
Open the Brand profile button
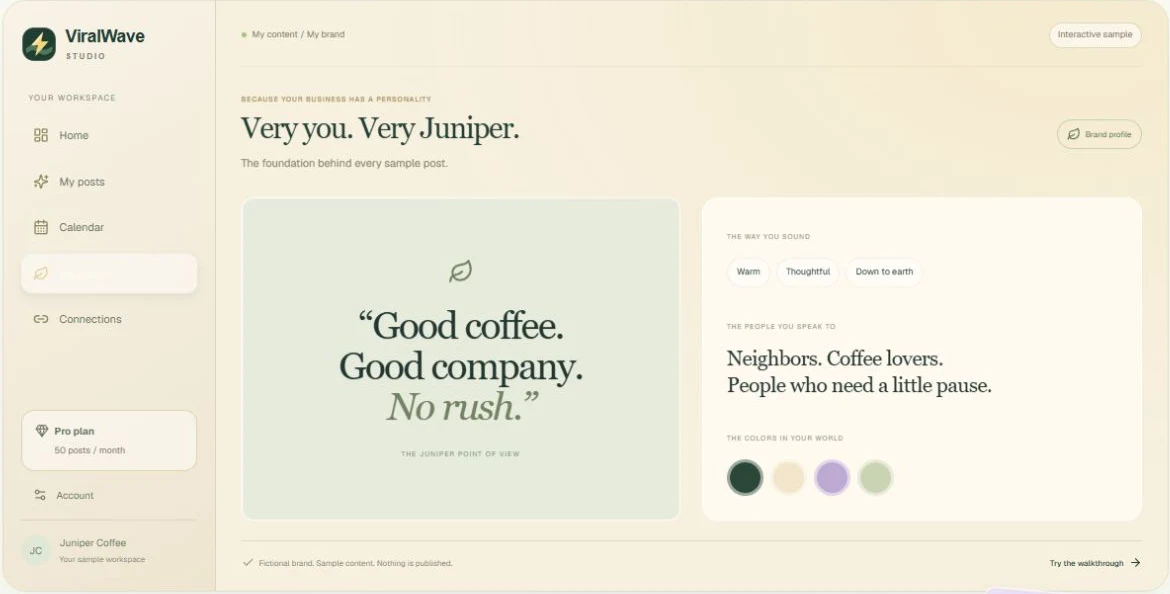point(1099,134)
